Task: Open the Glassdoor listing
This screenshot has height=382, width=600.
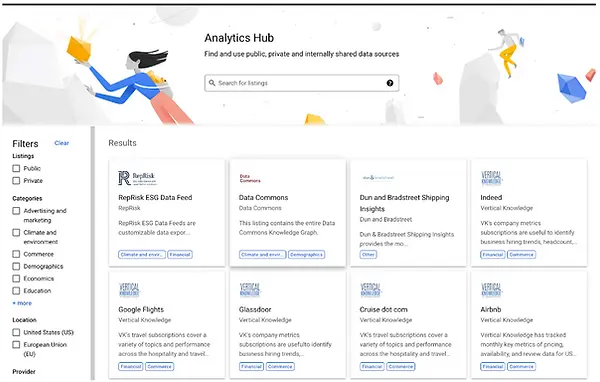Action: [255, 309]
